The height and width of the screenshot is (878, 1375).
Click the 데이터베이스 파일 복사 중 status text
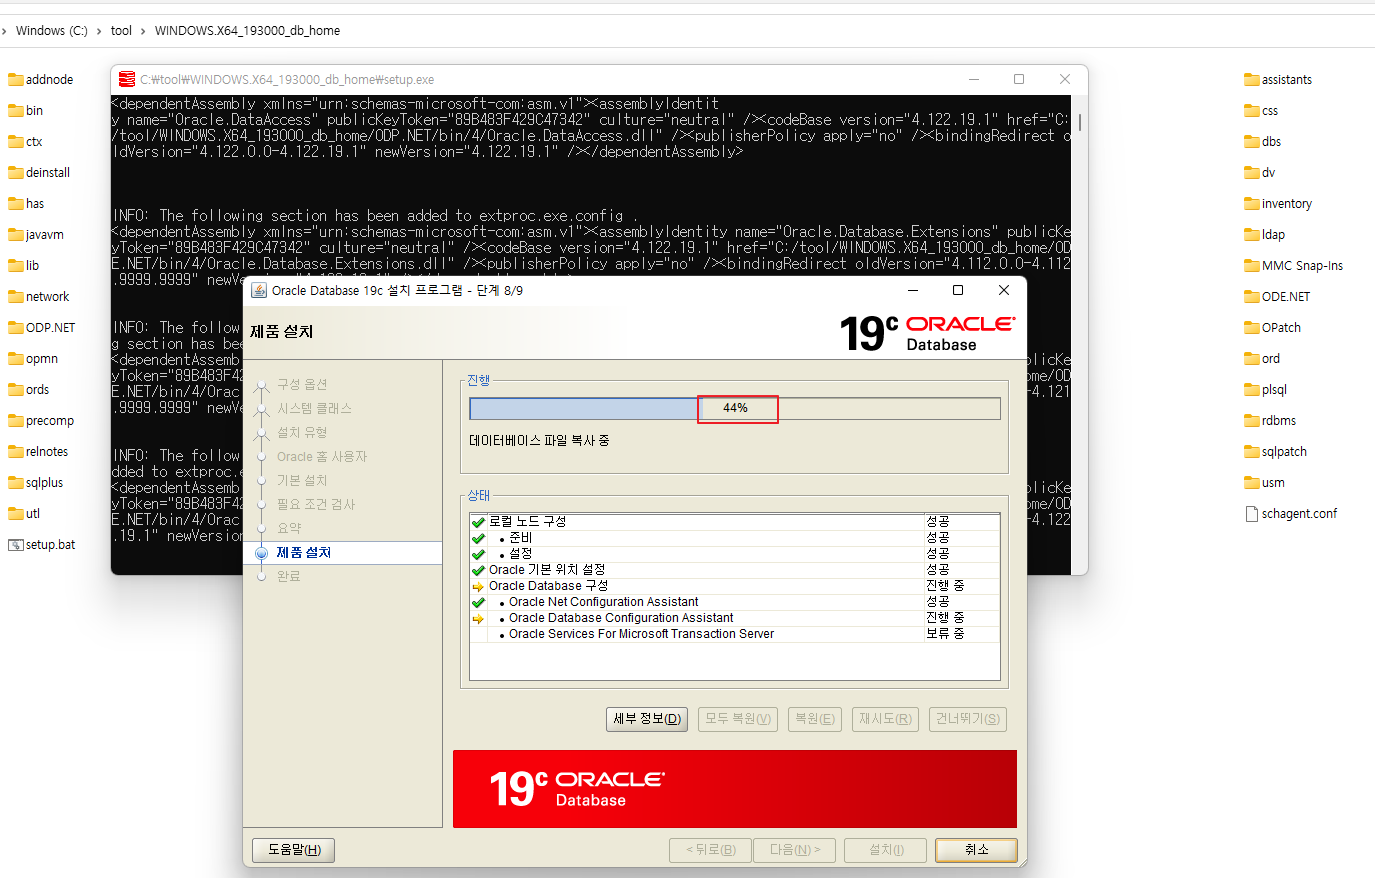(x=539, y=441)
